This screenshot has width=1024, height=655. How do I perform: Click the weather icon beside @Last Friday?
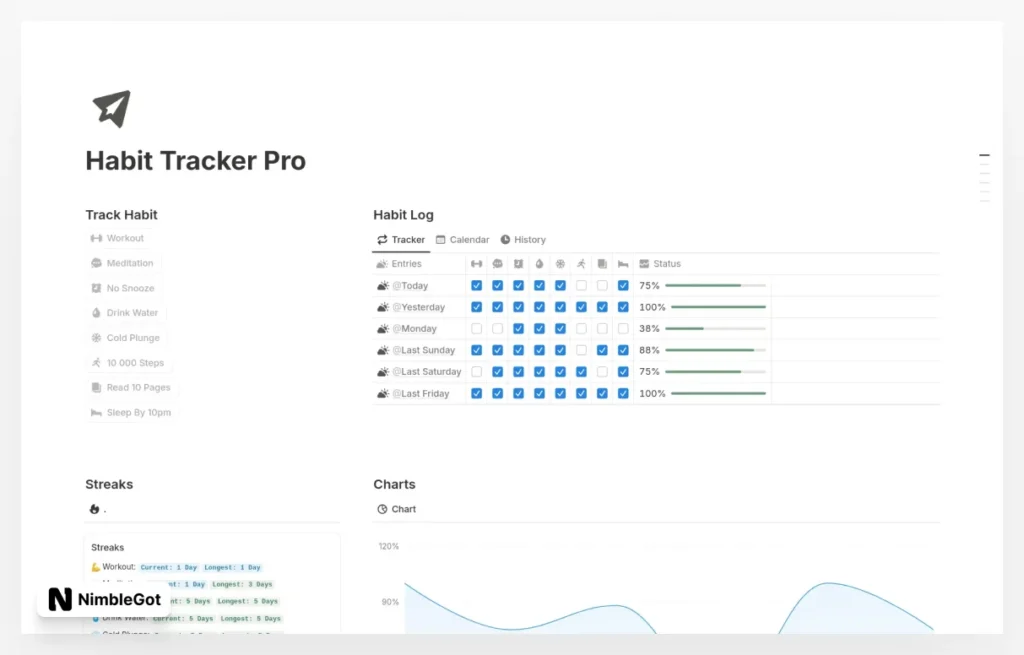point(383,394)
